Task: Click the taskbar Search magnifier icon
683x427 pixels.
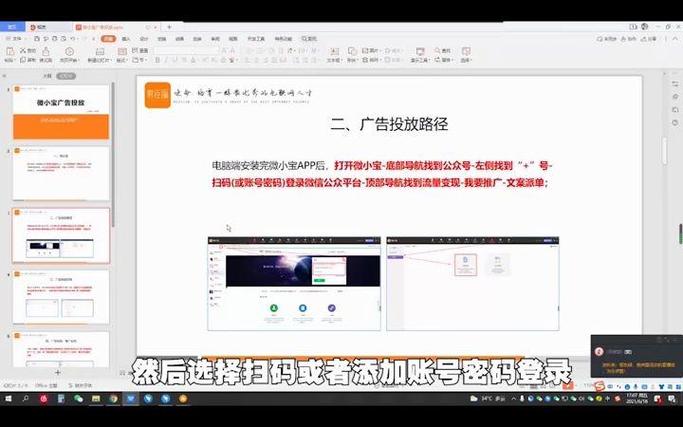Action: pos(26,399)
